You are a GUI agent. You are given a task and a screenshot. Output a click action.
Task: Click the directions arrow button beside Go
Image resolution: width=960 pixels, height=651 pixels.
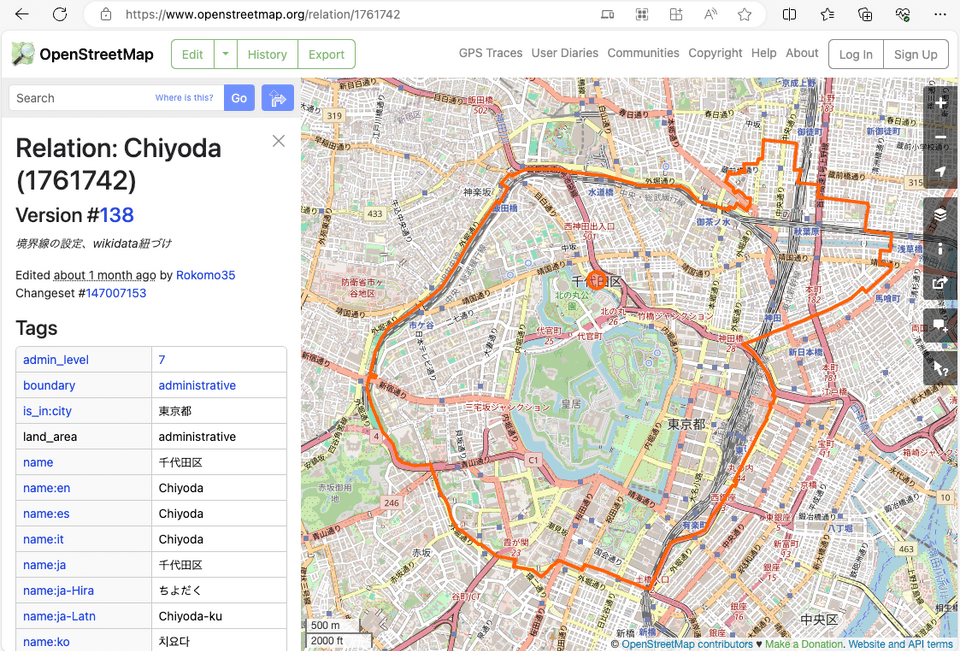click(277, 98)
